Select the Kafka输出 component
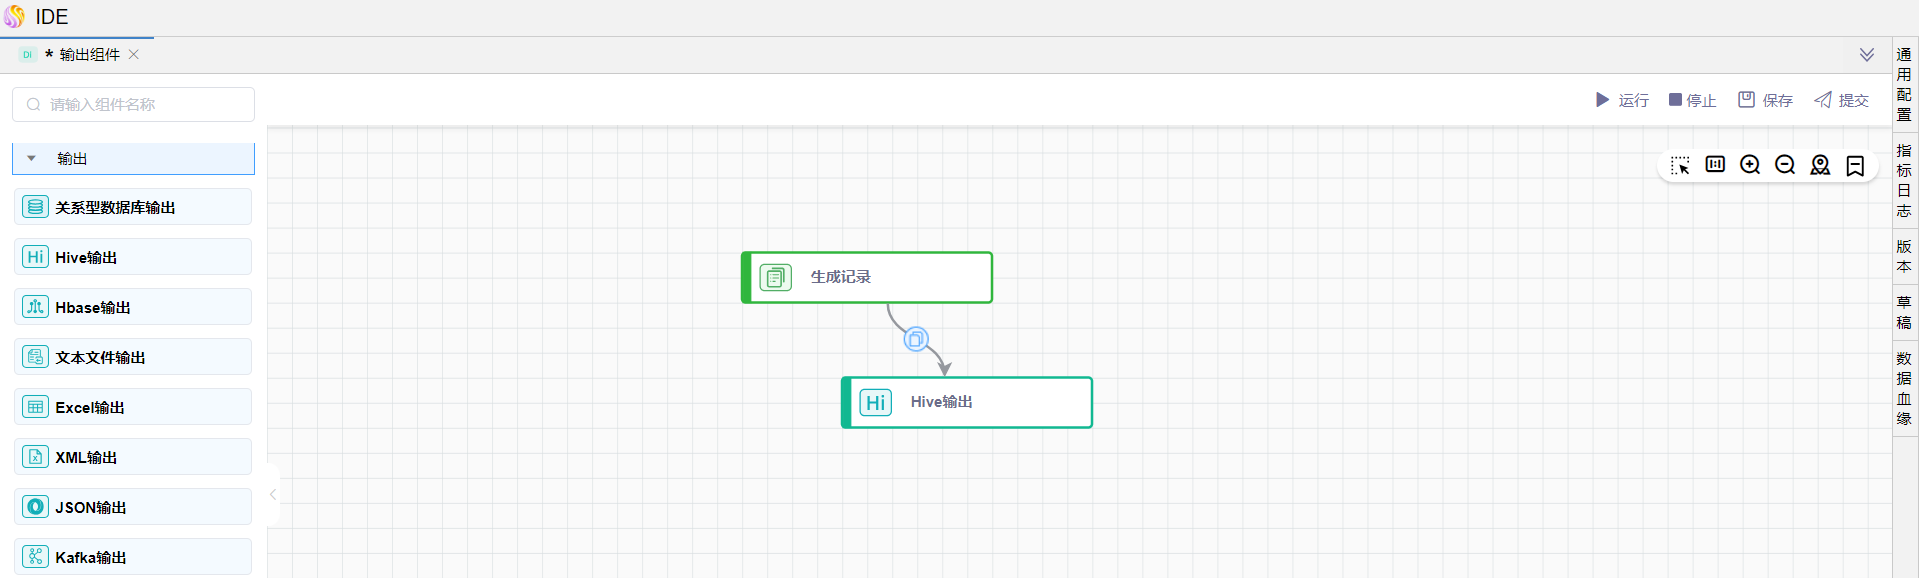 tap(133, 557)
